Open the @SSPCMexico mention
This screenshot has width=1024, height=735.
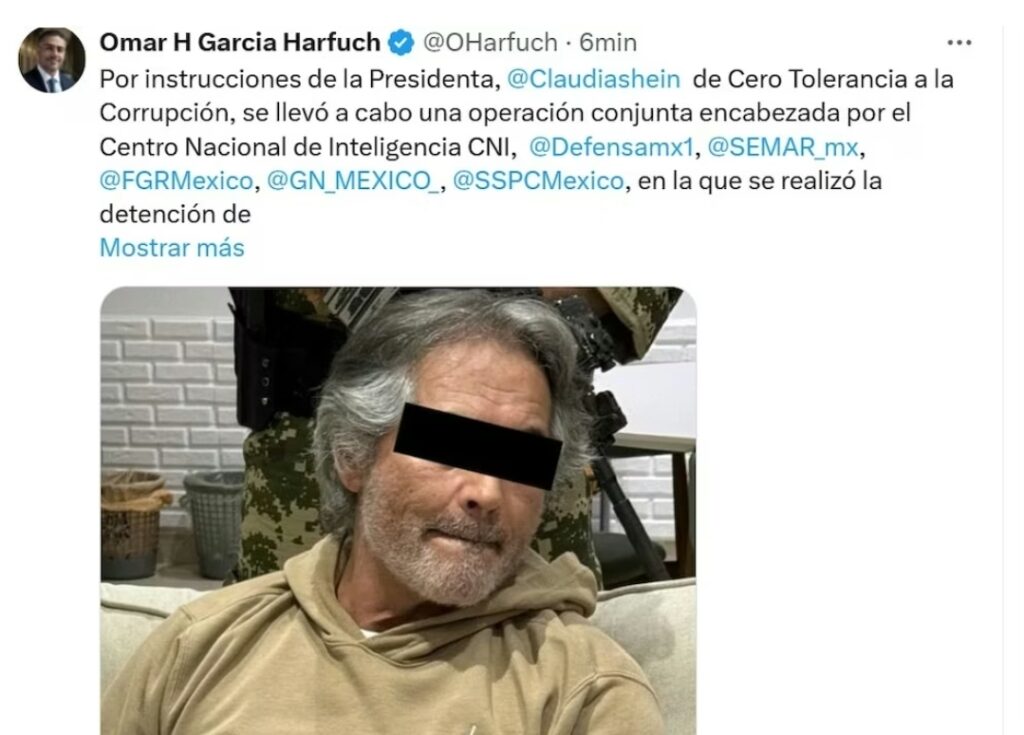[x=538, y=181]
